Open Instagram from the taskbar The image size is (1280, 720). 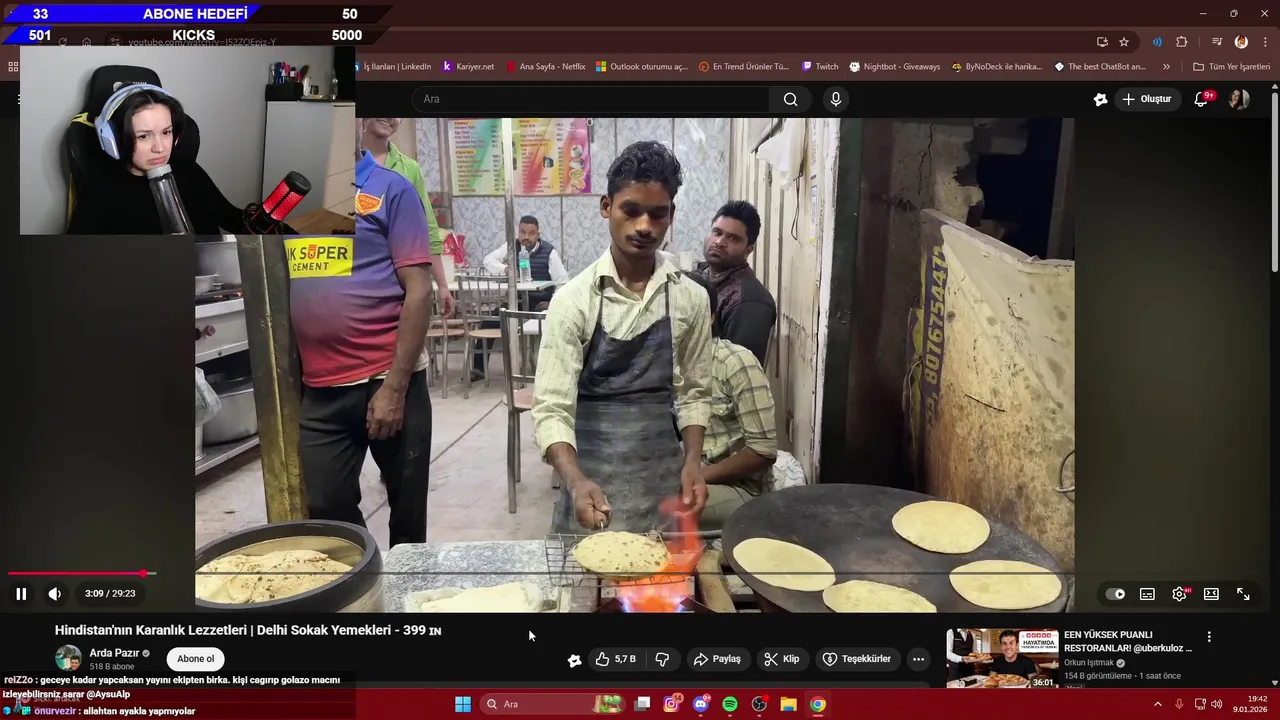672,704
